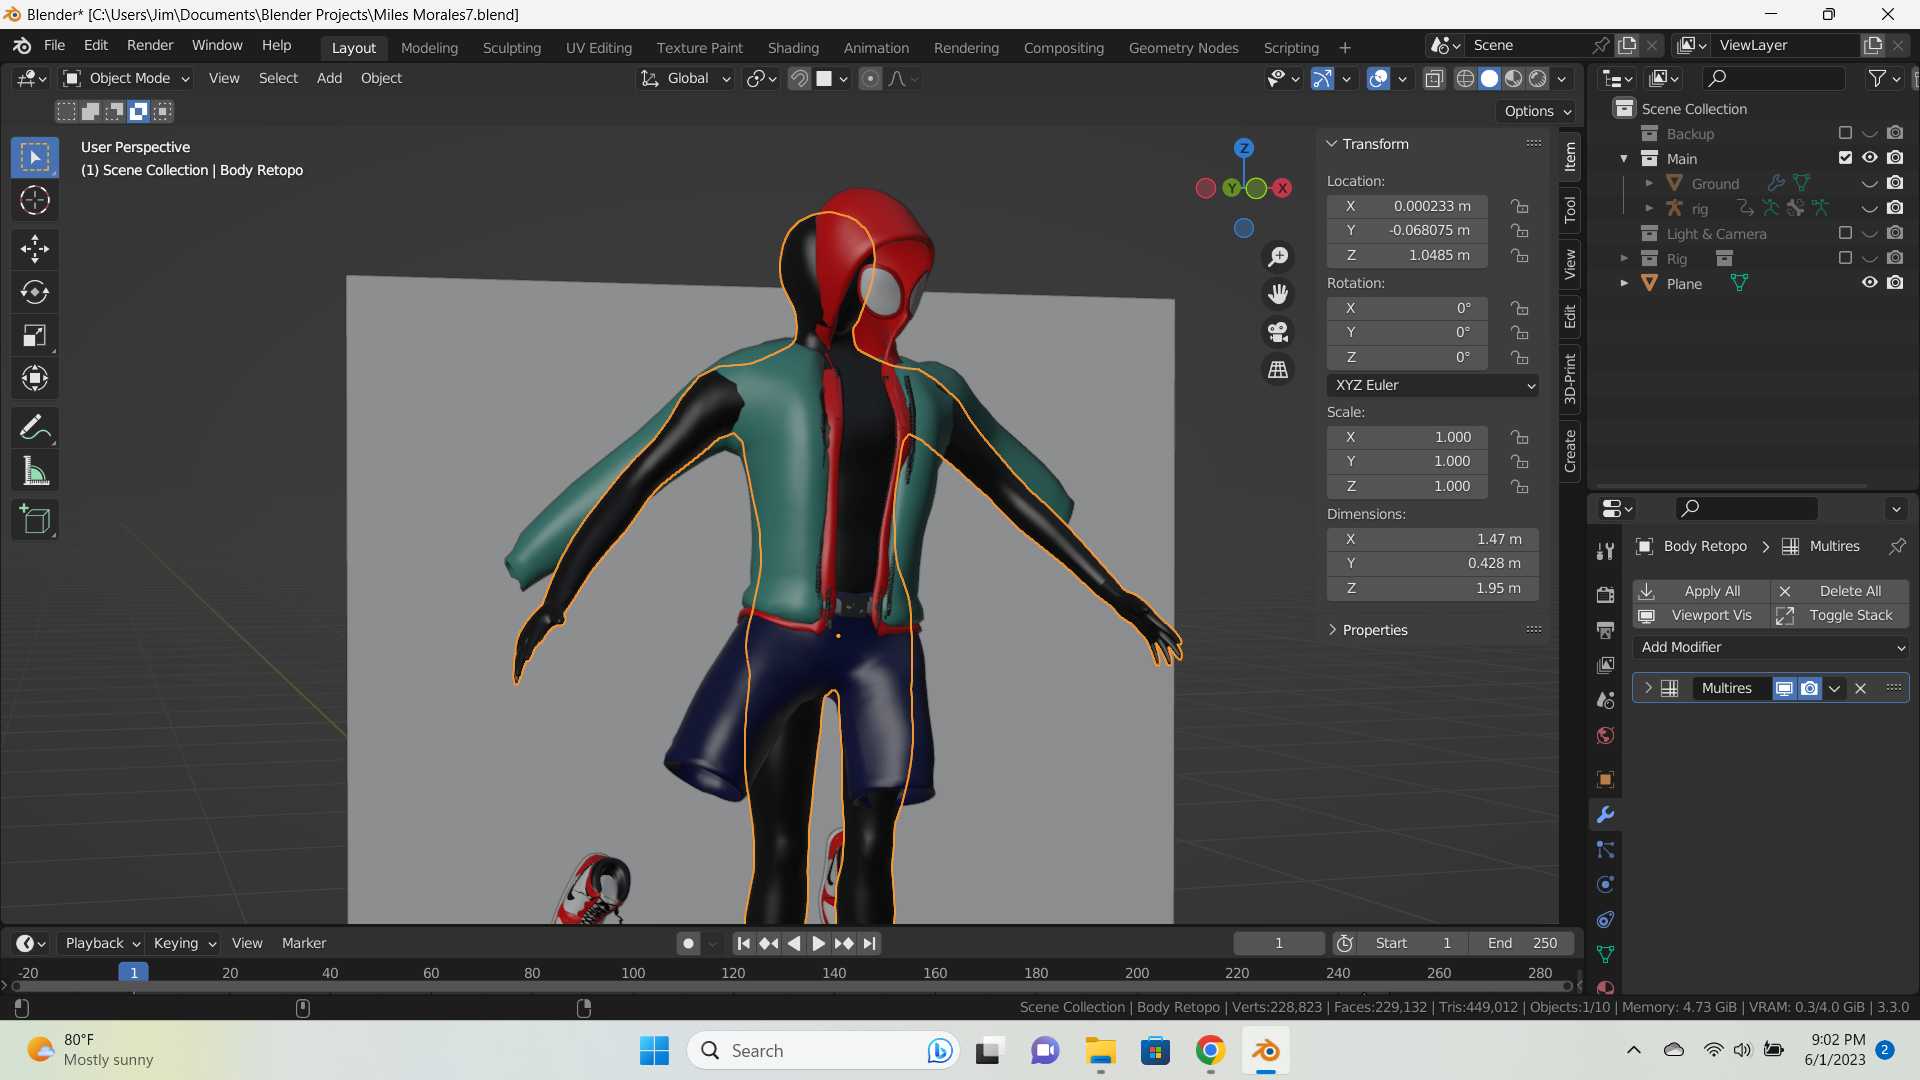Click the Toggle Stack button
Screen dimensions: 1920x1080
click(x=1840, y=616)
